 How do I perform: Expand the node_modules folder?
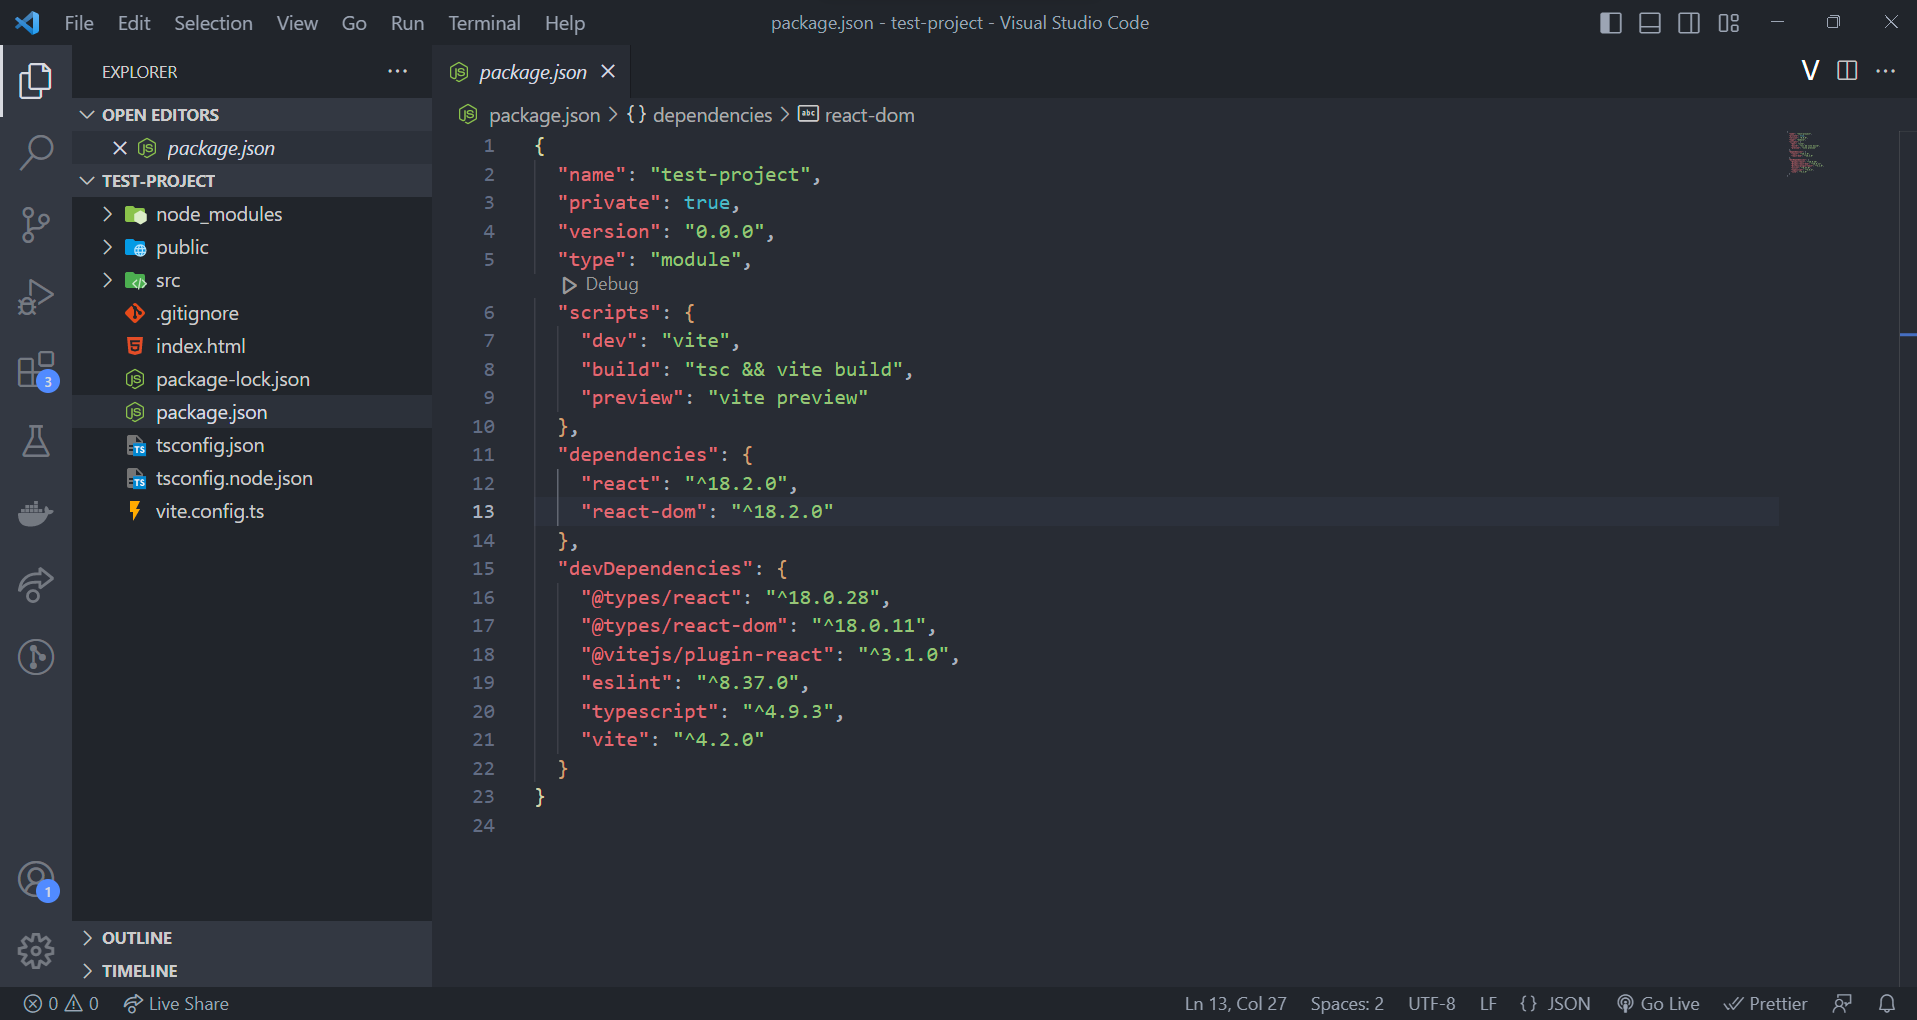pos(252,214)
